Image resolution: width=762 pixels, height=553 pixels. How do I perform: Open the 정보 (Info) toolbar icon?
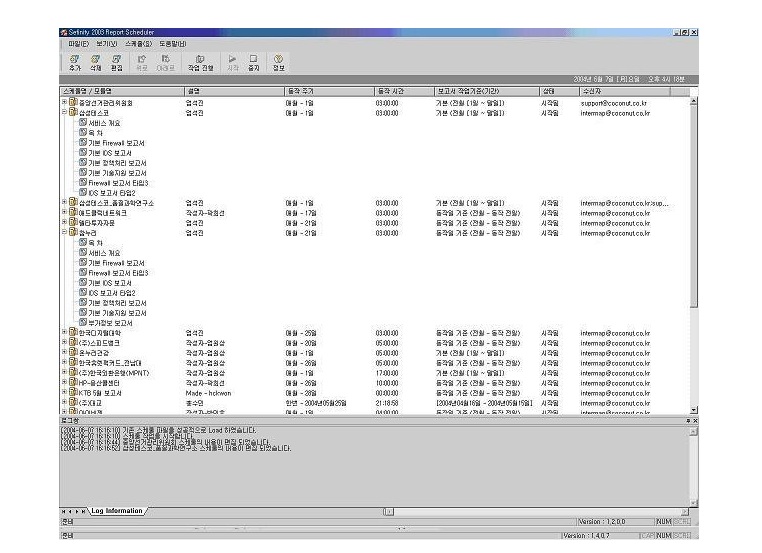(x=278, y=59)
